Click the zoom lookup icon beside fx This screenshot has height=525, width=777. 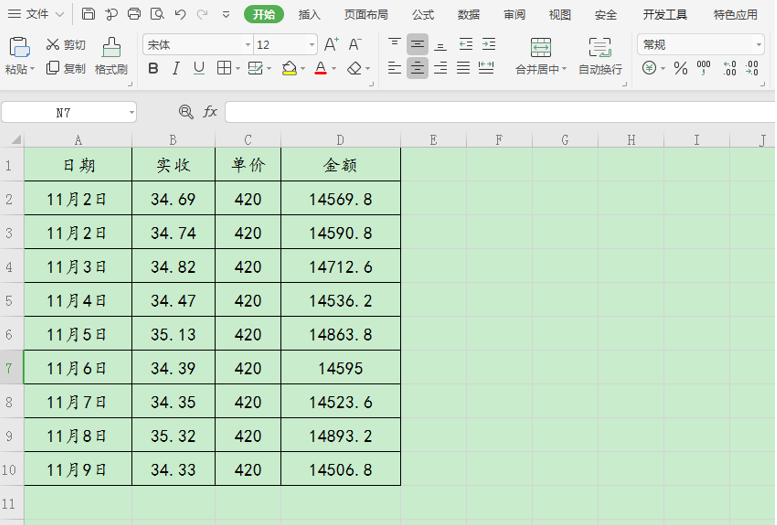point(186,112)
